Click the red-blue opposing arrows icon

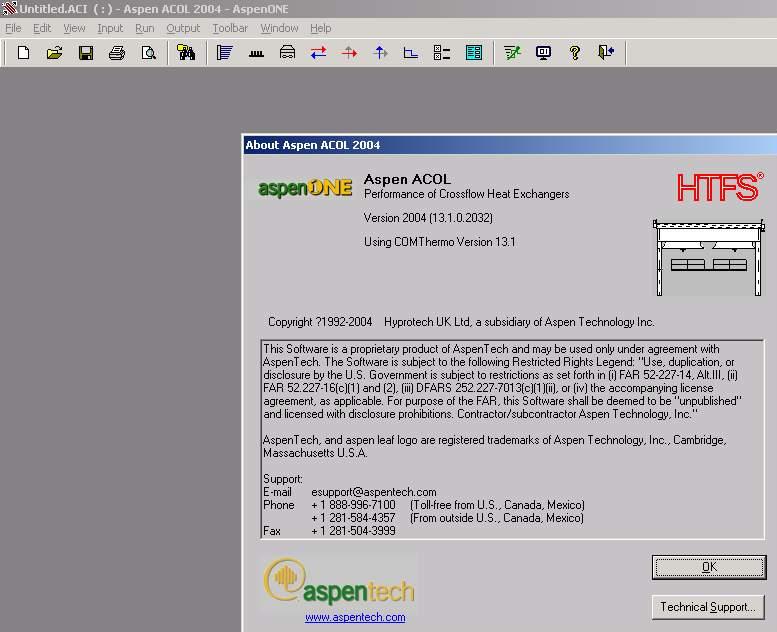pos(318,53)
